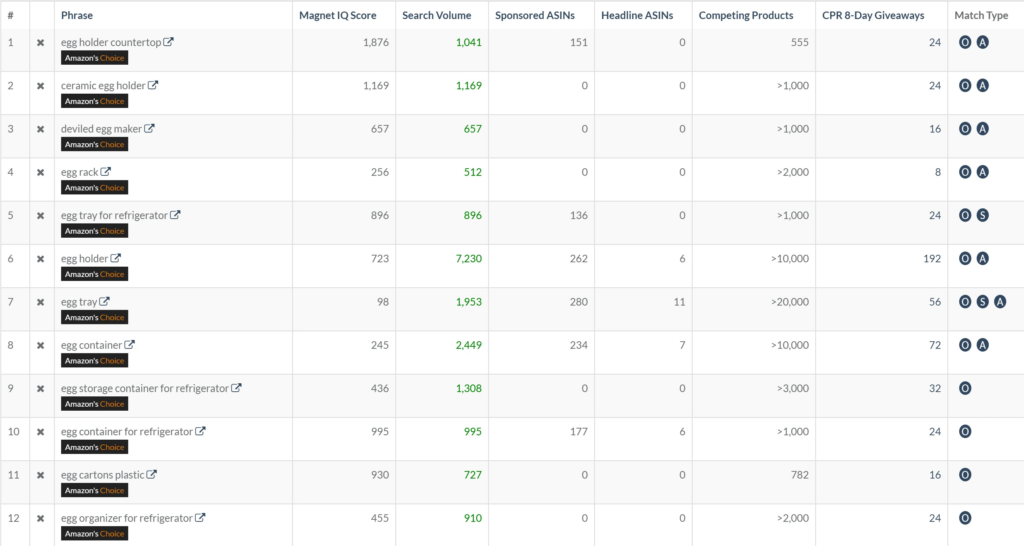The width and height of the screenshot is (1024, 546).
Task: Delete the 'egg rack' keyword row
Action: (x=41, y=173)
